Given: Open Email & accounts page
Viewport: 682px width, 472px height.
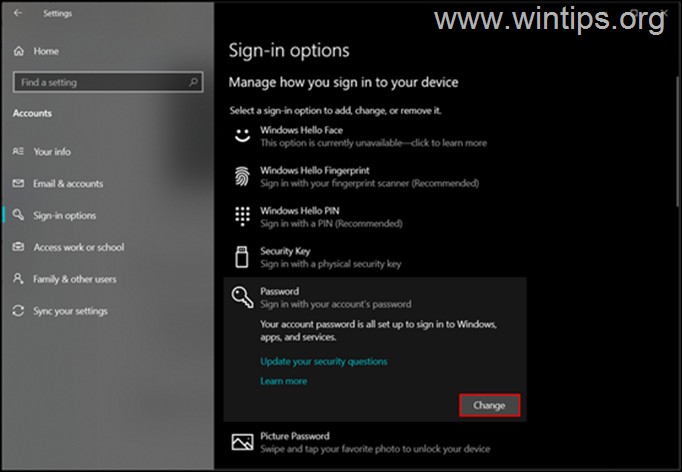Looking at the screenshot, I should (x=68, y=184).
